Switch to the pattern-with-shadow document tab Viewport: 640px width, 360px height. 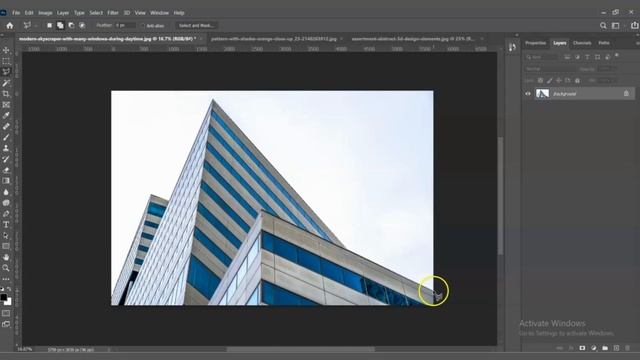point(274,39)
